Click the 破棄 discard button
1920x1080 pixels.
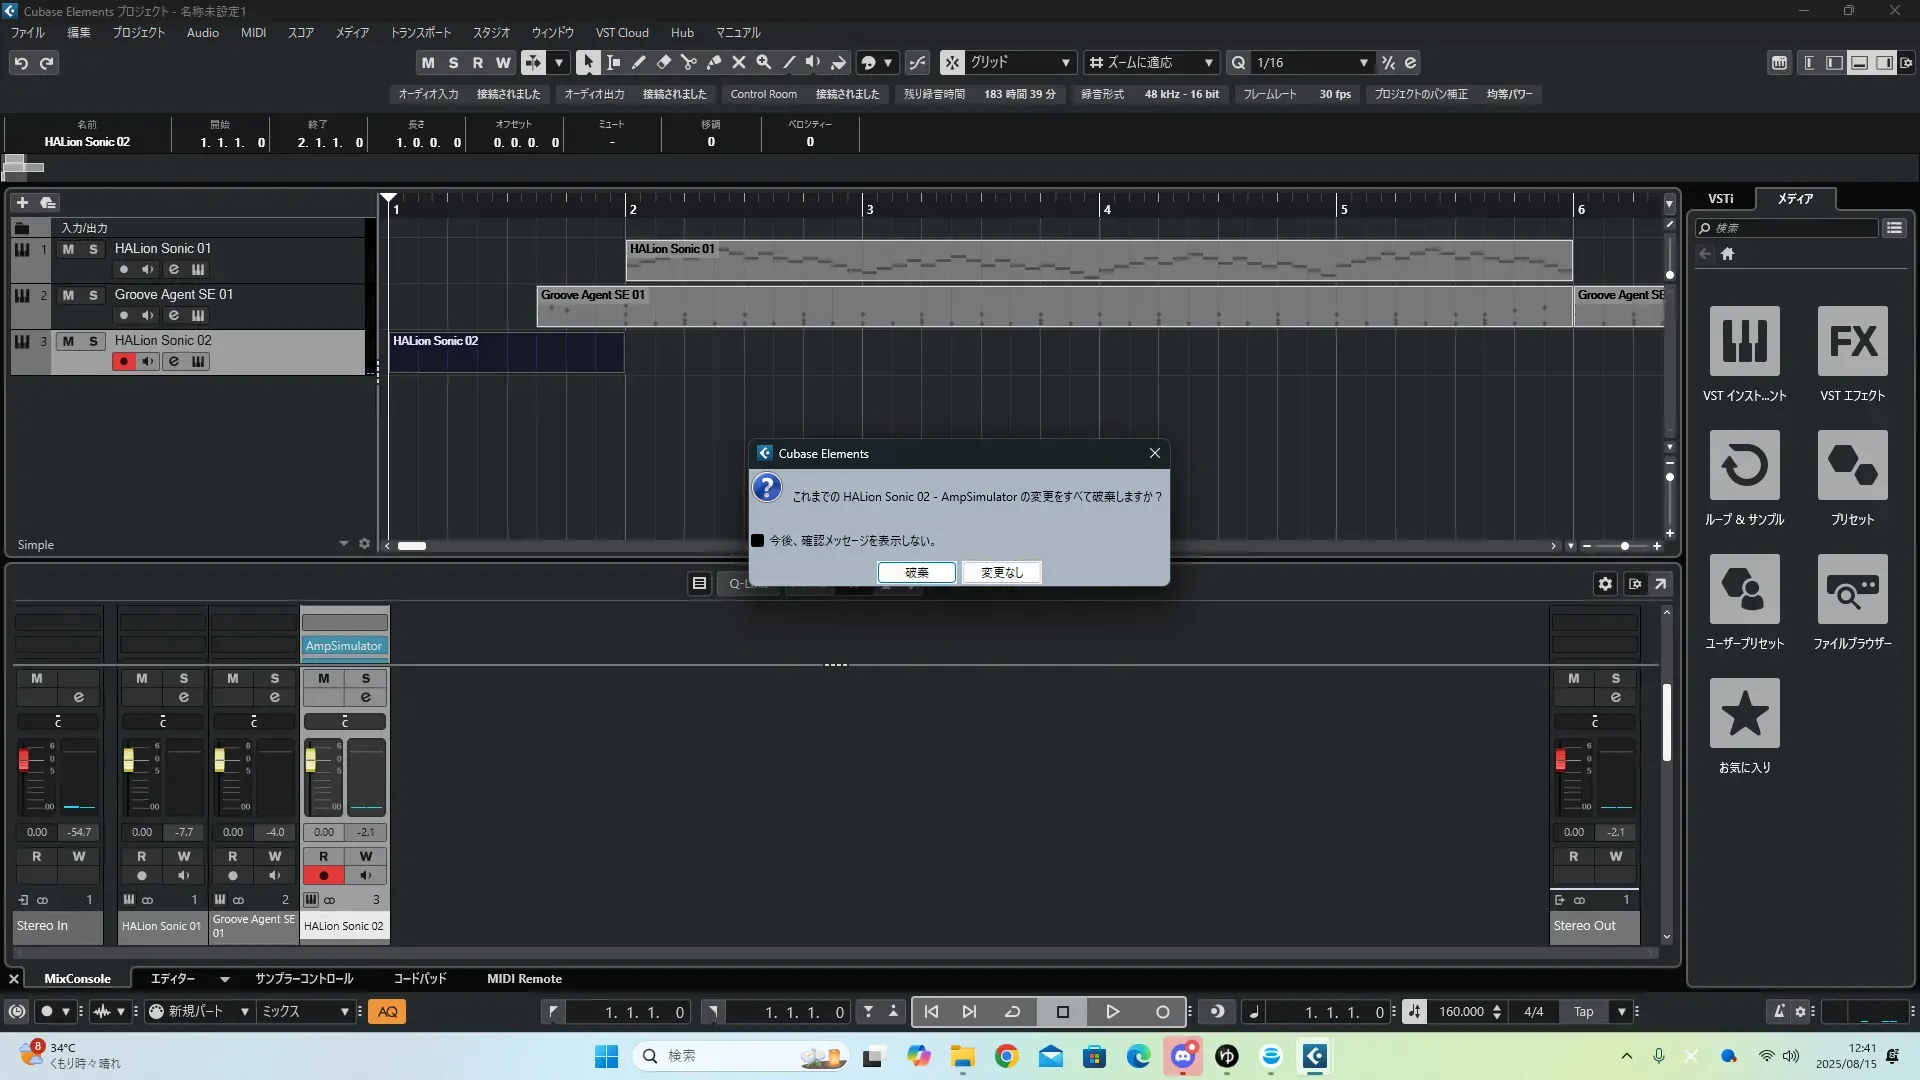916,573
